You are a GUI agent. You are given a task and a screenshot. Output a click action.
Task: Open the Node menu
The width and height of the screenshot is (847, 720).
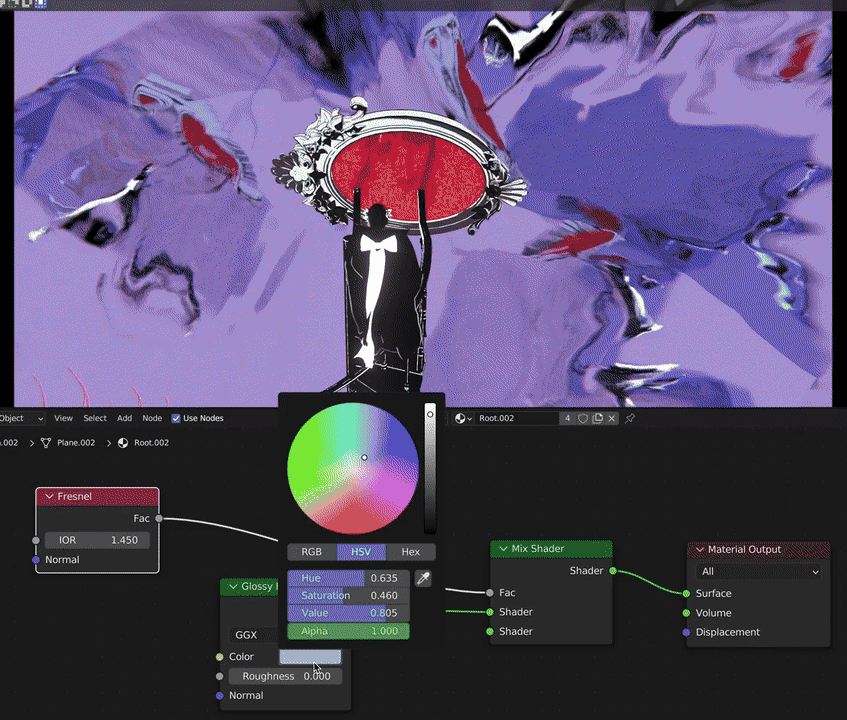(152, 418)
